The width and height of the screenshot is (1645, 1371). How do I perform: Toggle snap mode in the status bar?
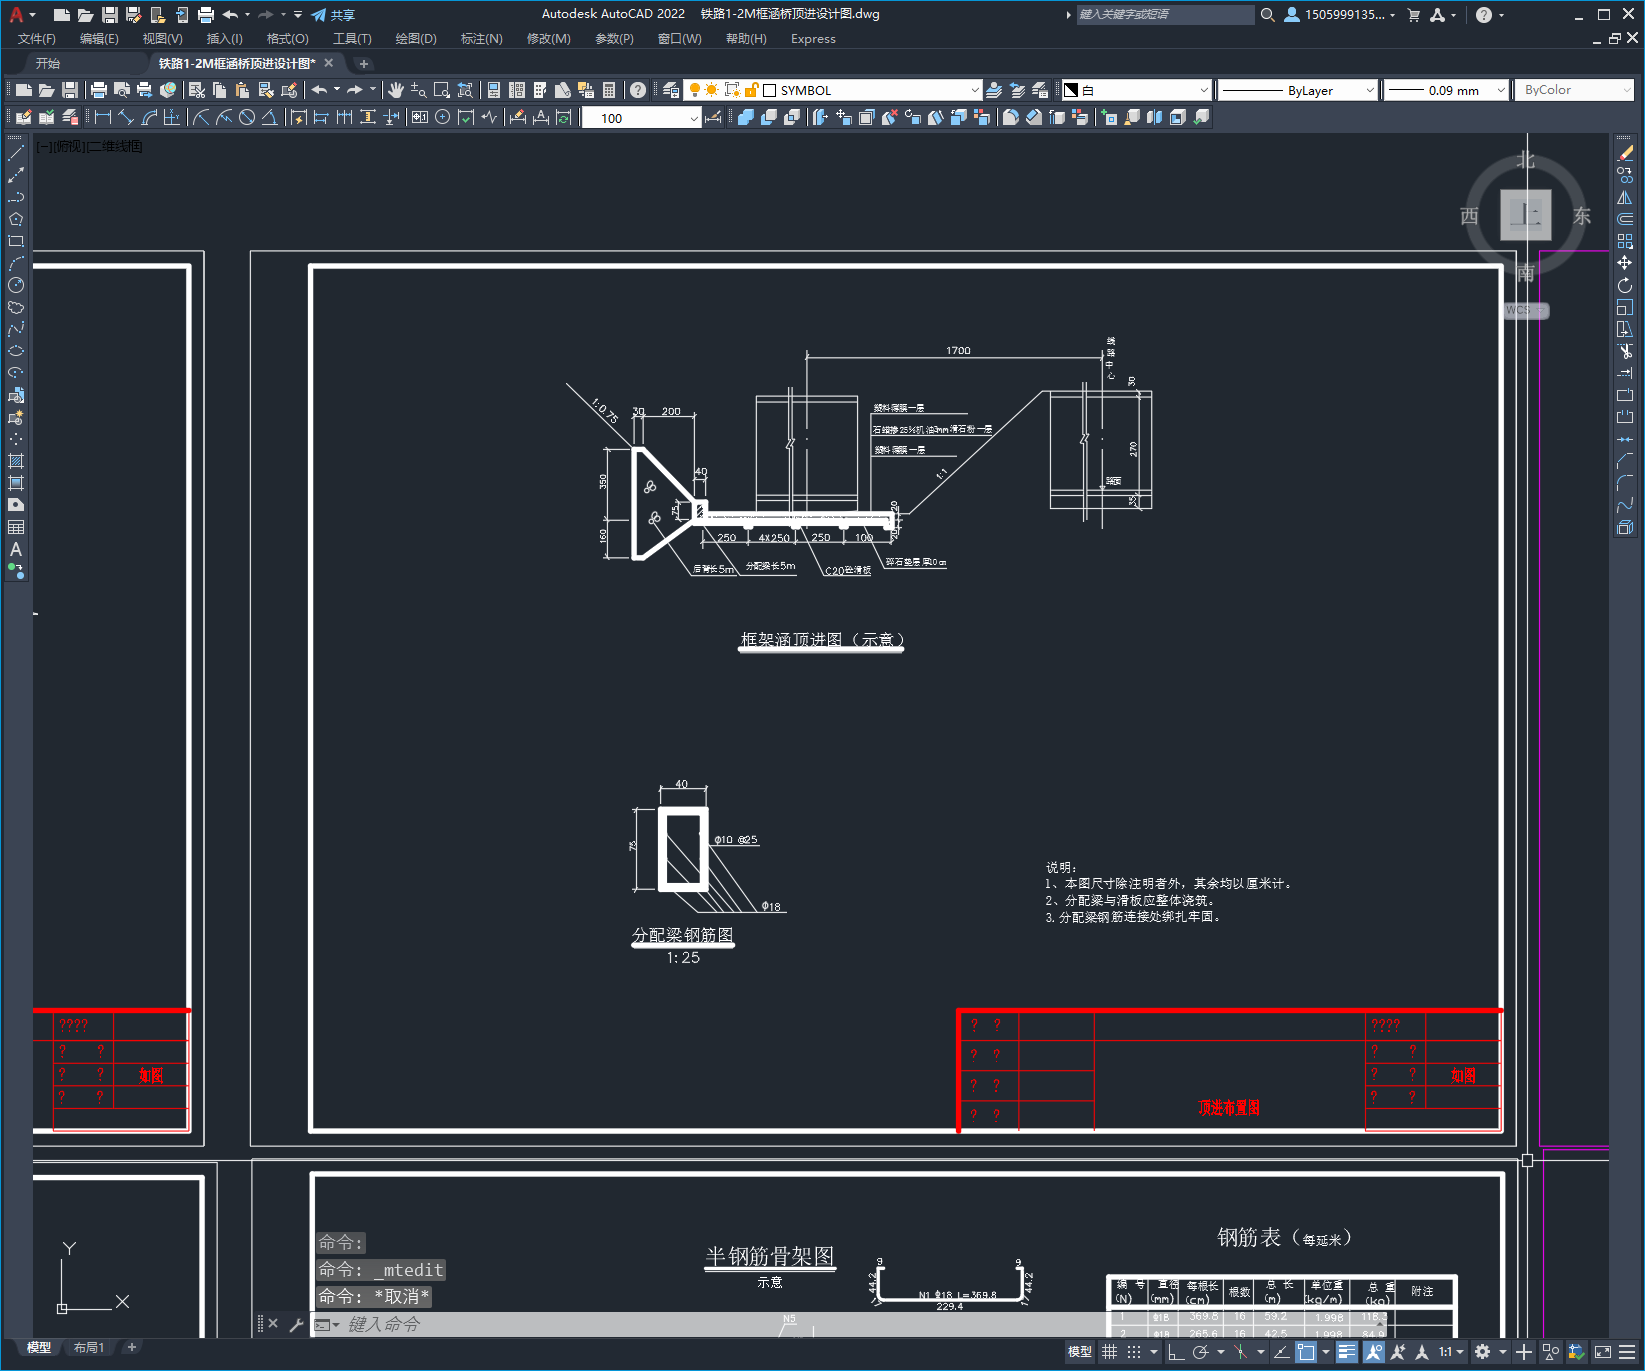(x=1134, y=1352)
